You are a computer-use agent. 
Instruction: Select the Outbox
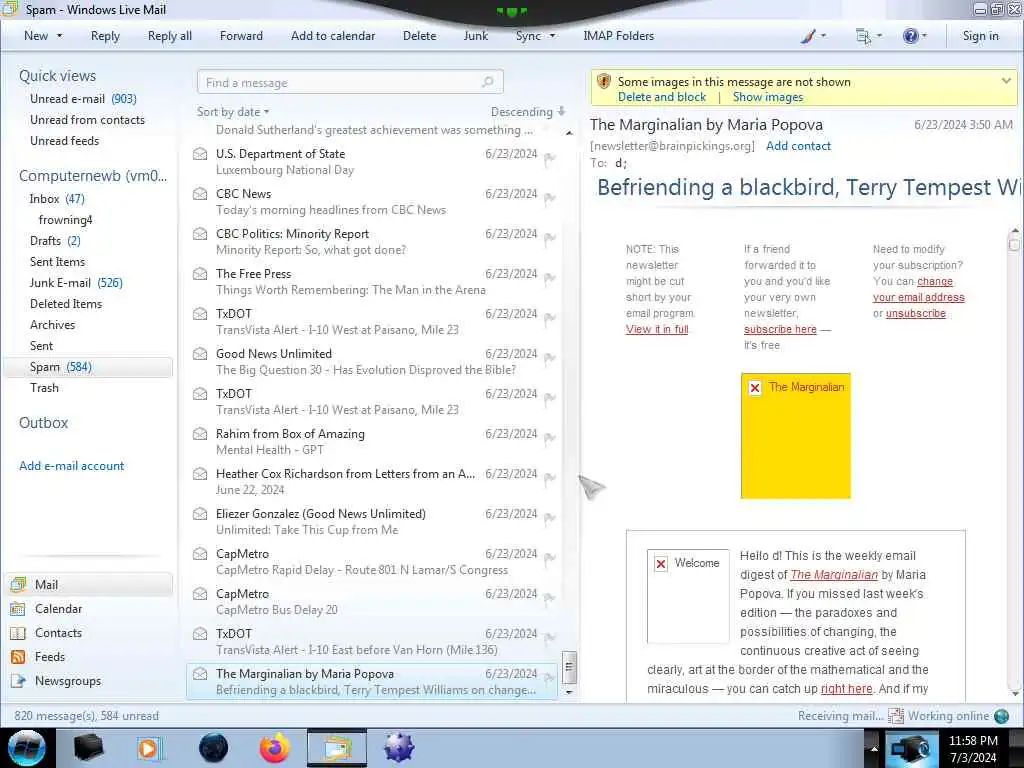pos(44,423)
